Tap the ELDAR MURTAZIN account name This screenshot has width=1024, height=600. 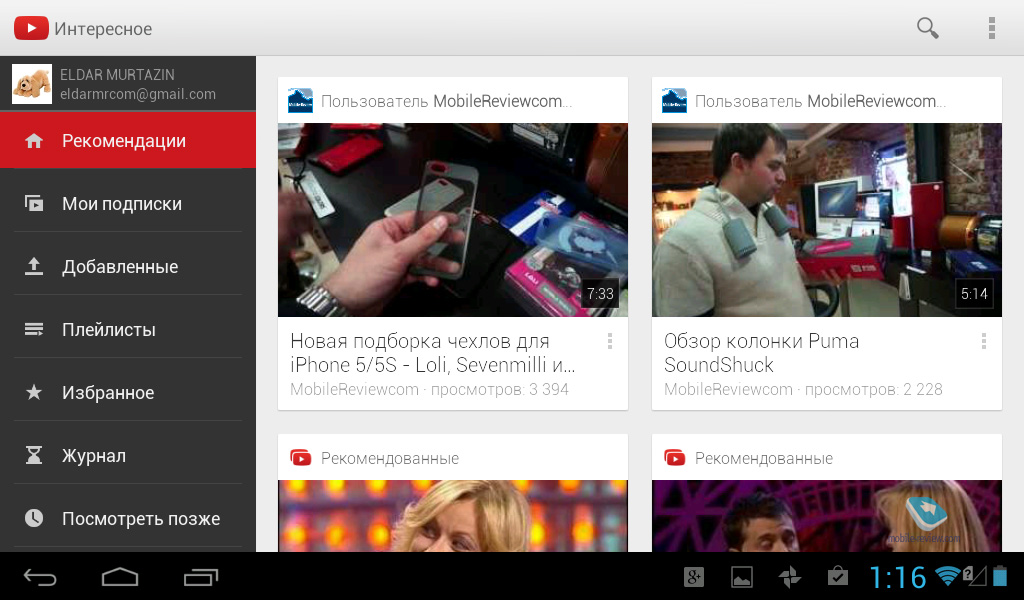118,74
